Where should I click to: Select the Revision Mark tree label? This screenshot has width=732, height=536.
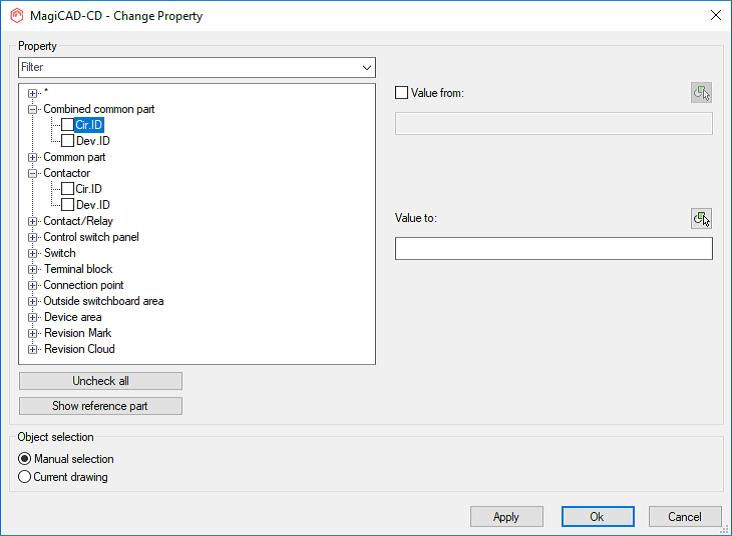pyautogui.click(x=77, y=333)
